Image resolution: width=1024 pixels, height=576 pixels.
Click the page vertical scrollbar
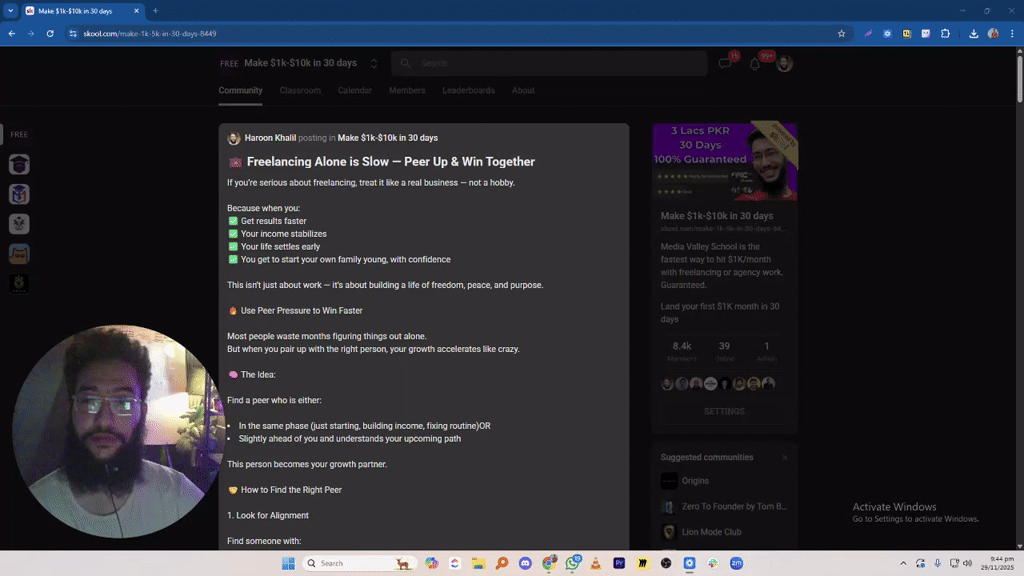click(x=1019, y=79)
